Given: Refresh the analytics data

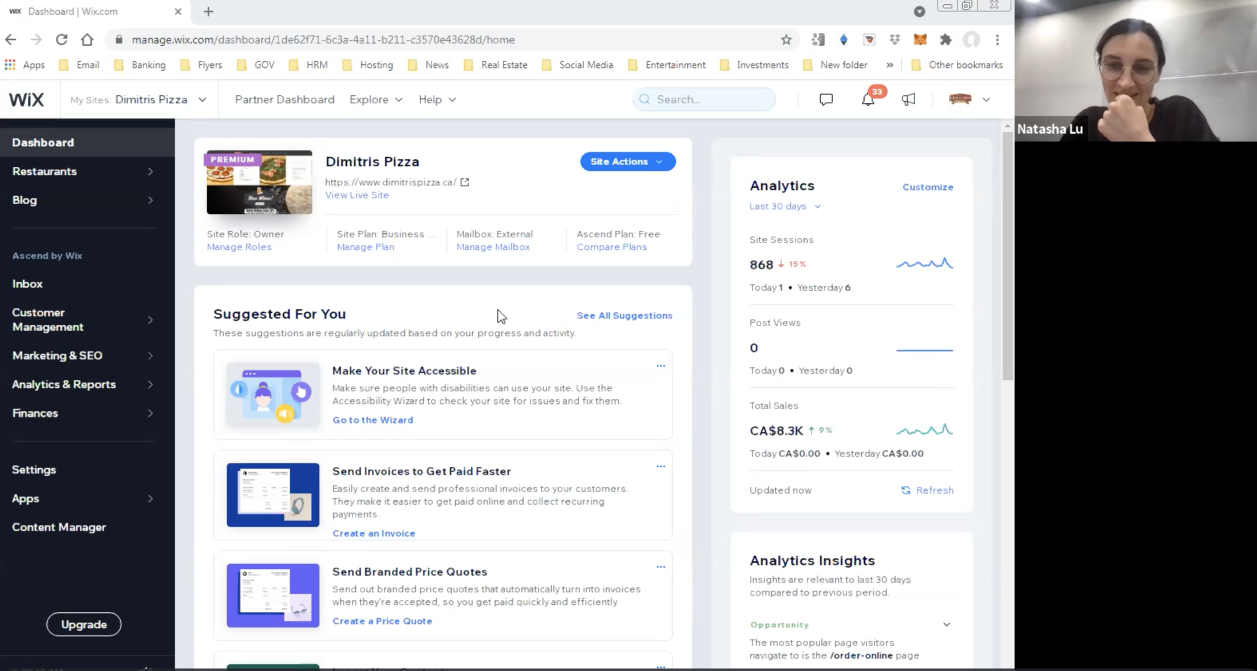Looking at the screenshot, I should pos(927,490).
